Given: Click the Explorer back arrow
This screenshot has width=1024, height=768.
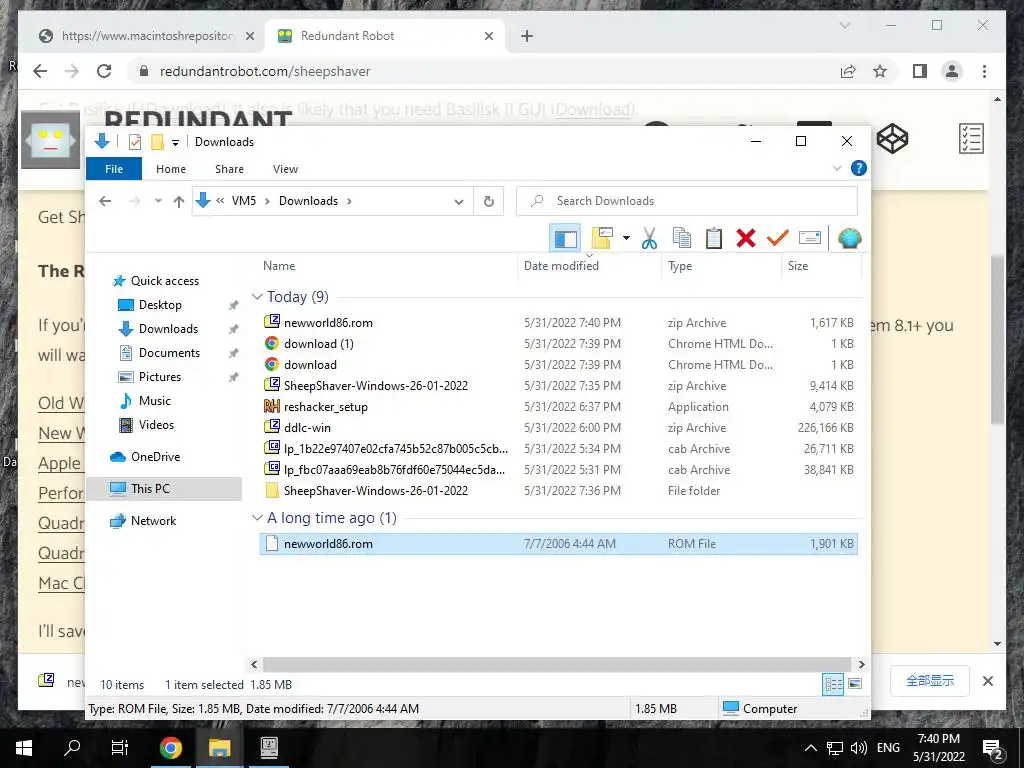Looking at the screenshot, I should pos(105,201).
